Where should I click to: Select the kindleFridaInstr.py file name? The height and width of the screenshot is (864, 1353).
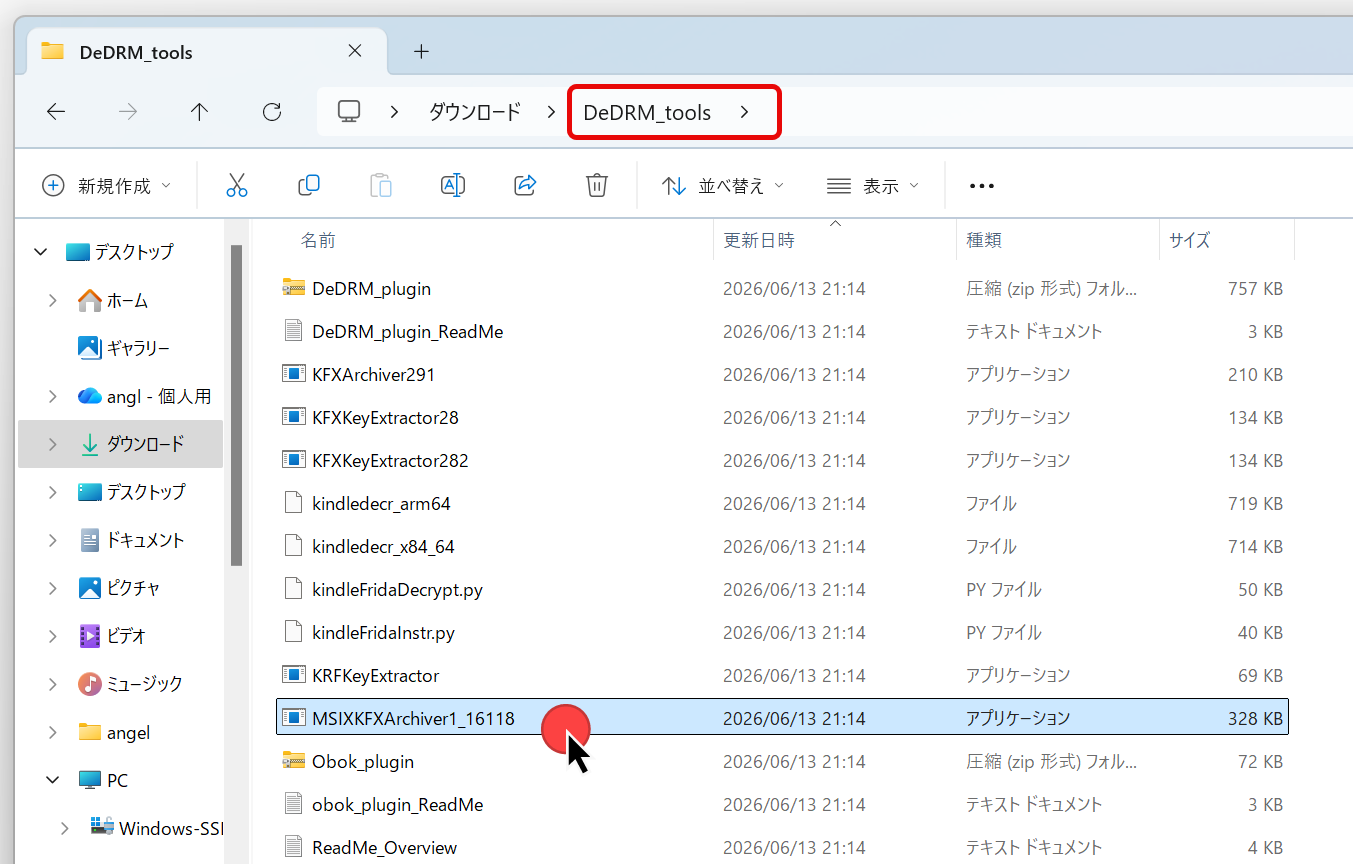click(383, 632)
